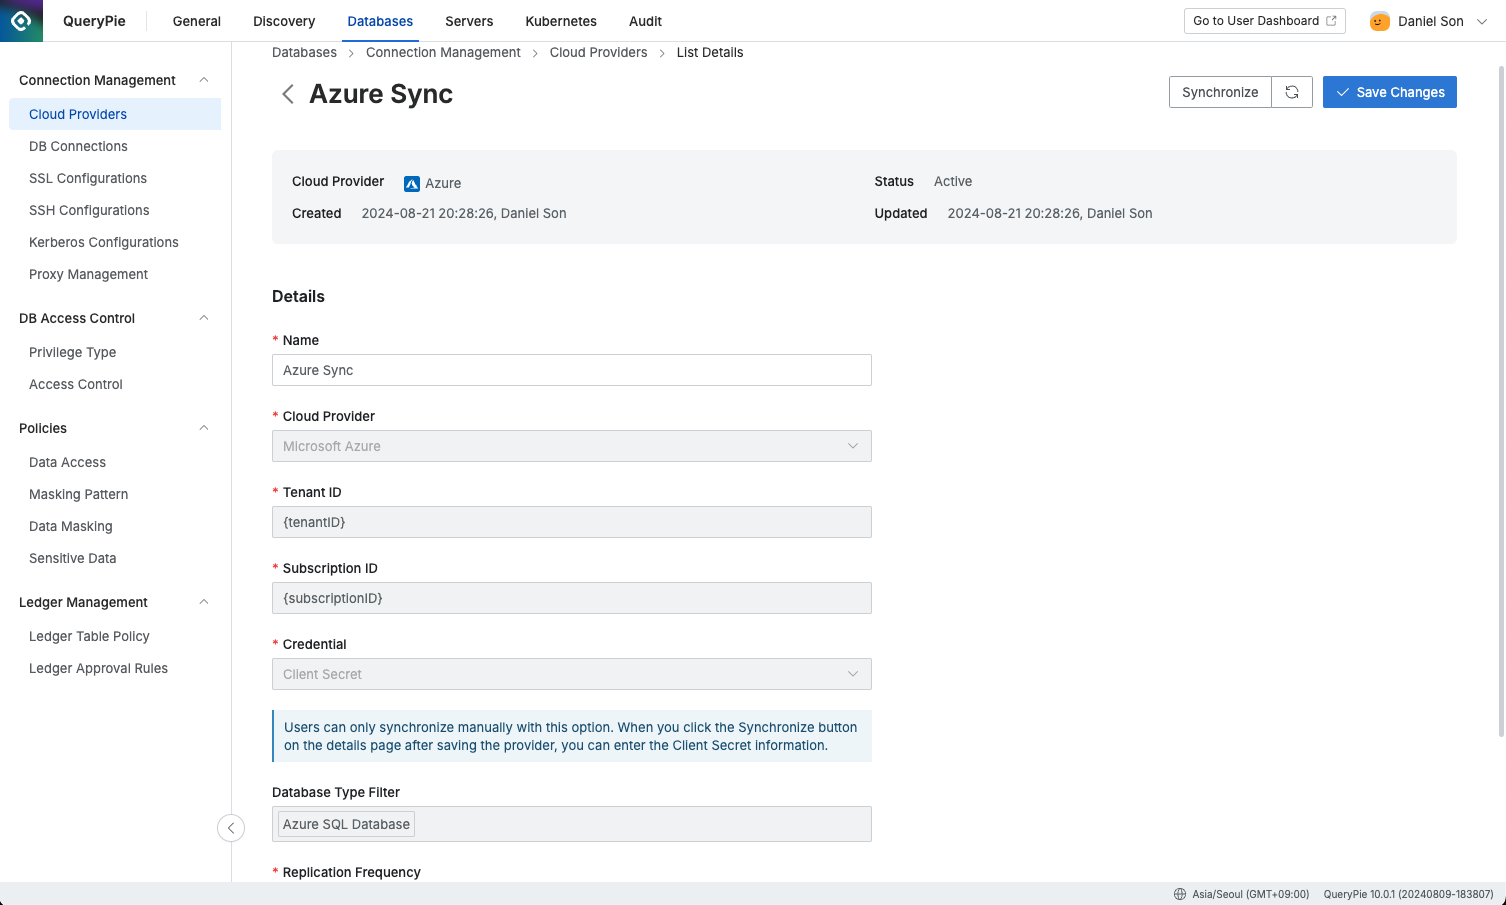Open Sensitive Data in the sidebar

(x=115, y=558)
